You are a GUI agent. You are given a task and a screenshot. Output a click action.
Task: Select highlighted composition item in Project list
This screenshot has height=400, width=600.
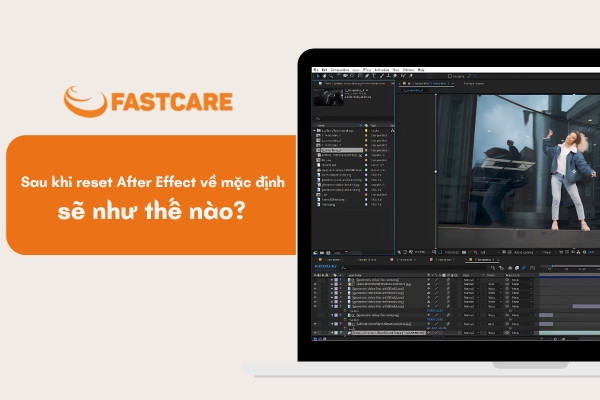click(340, 150)
